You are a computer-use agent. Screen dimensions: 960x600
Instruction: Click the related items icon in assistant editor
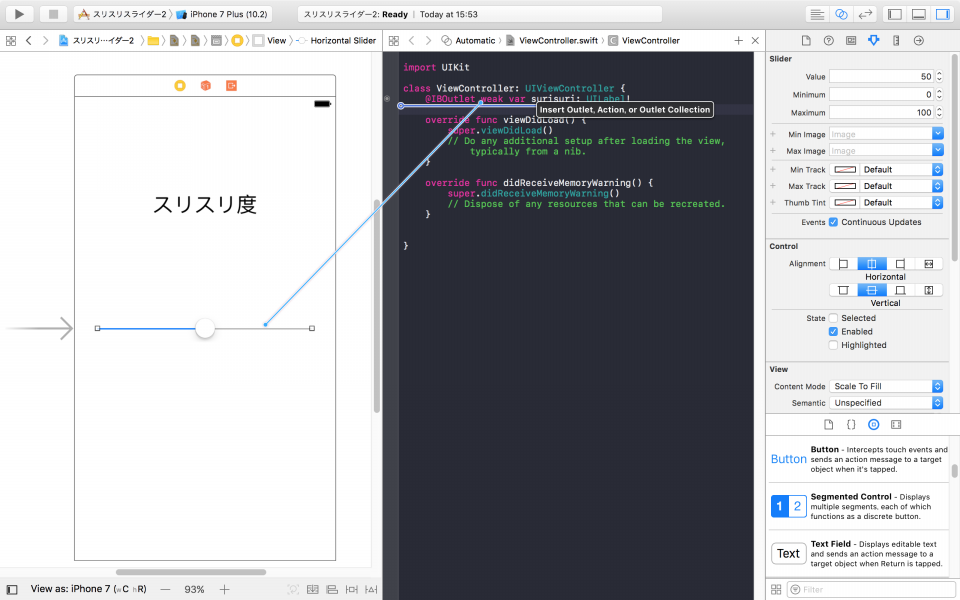[x=394, y=40]
